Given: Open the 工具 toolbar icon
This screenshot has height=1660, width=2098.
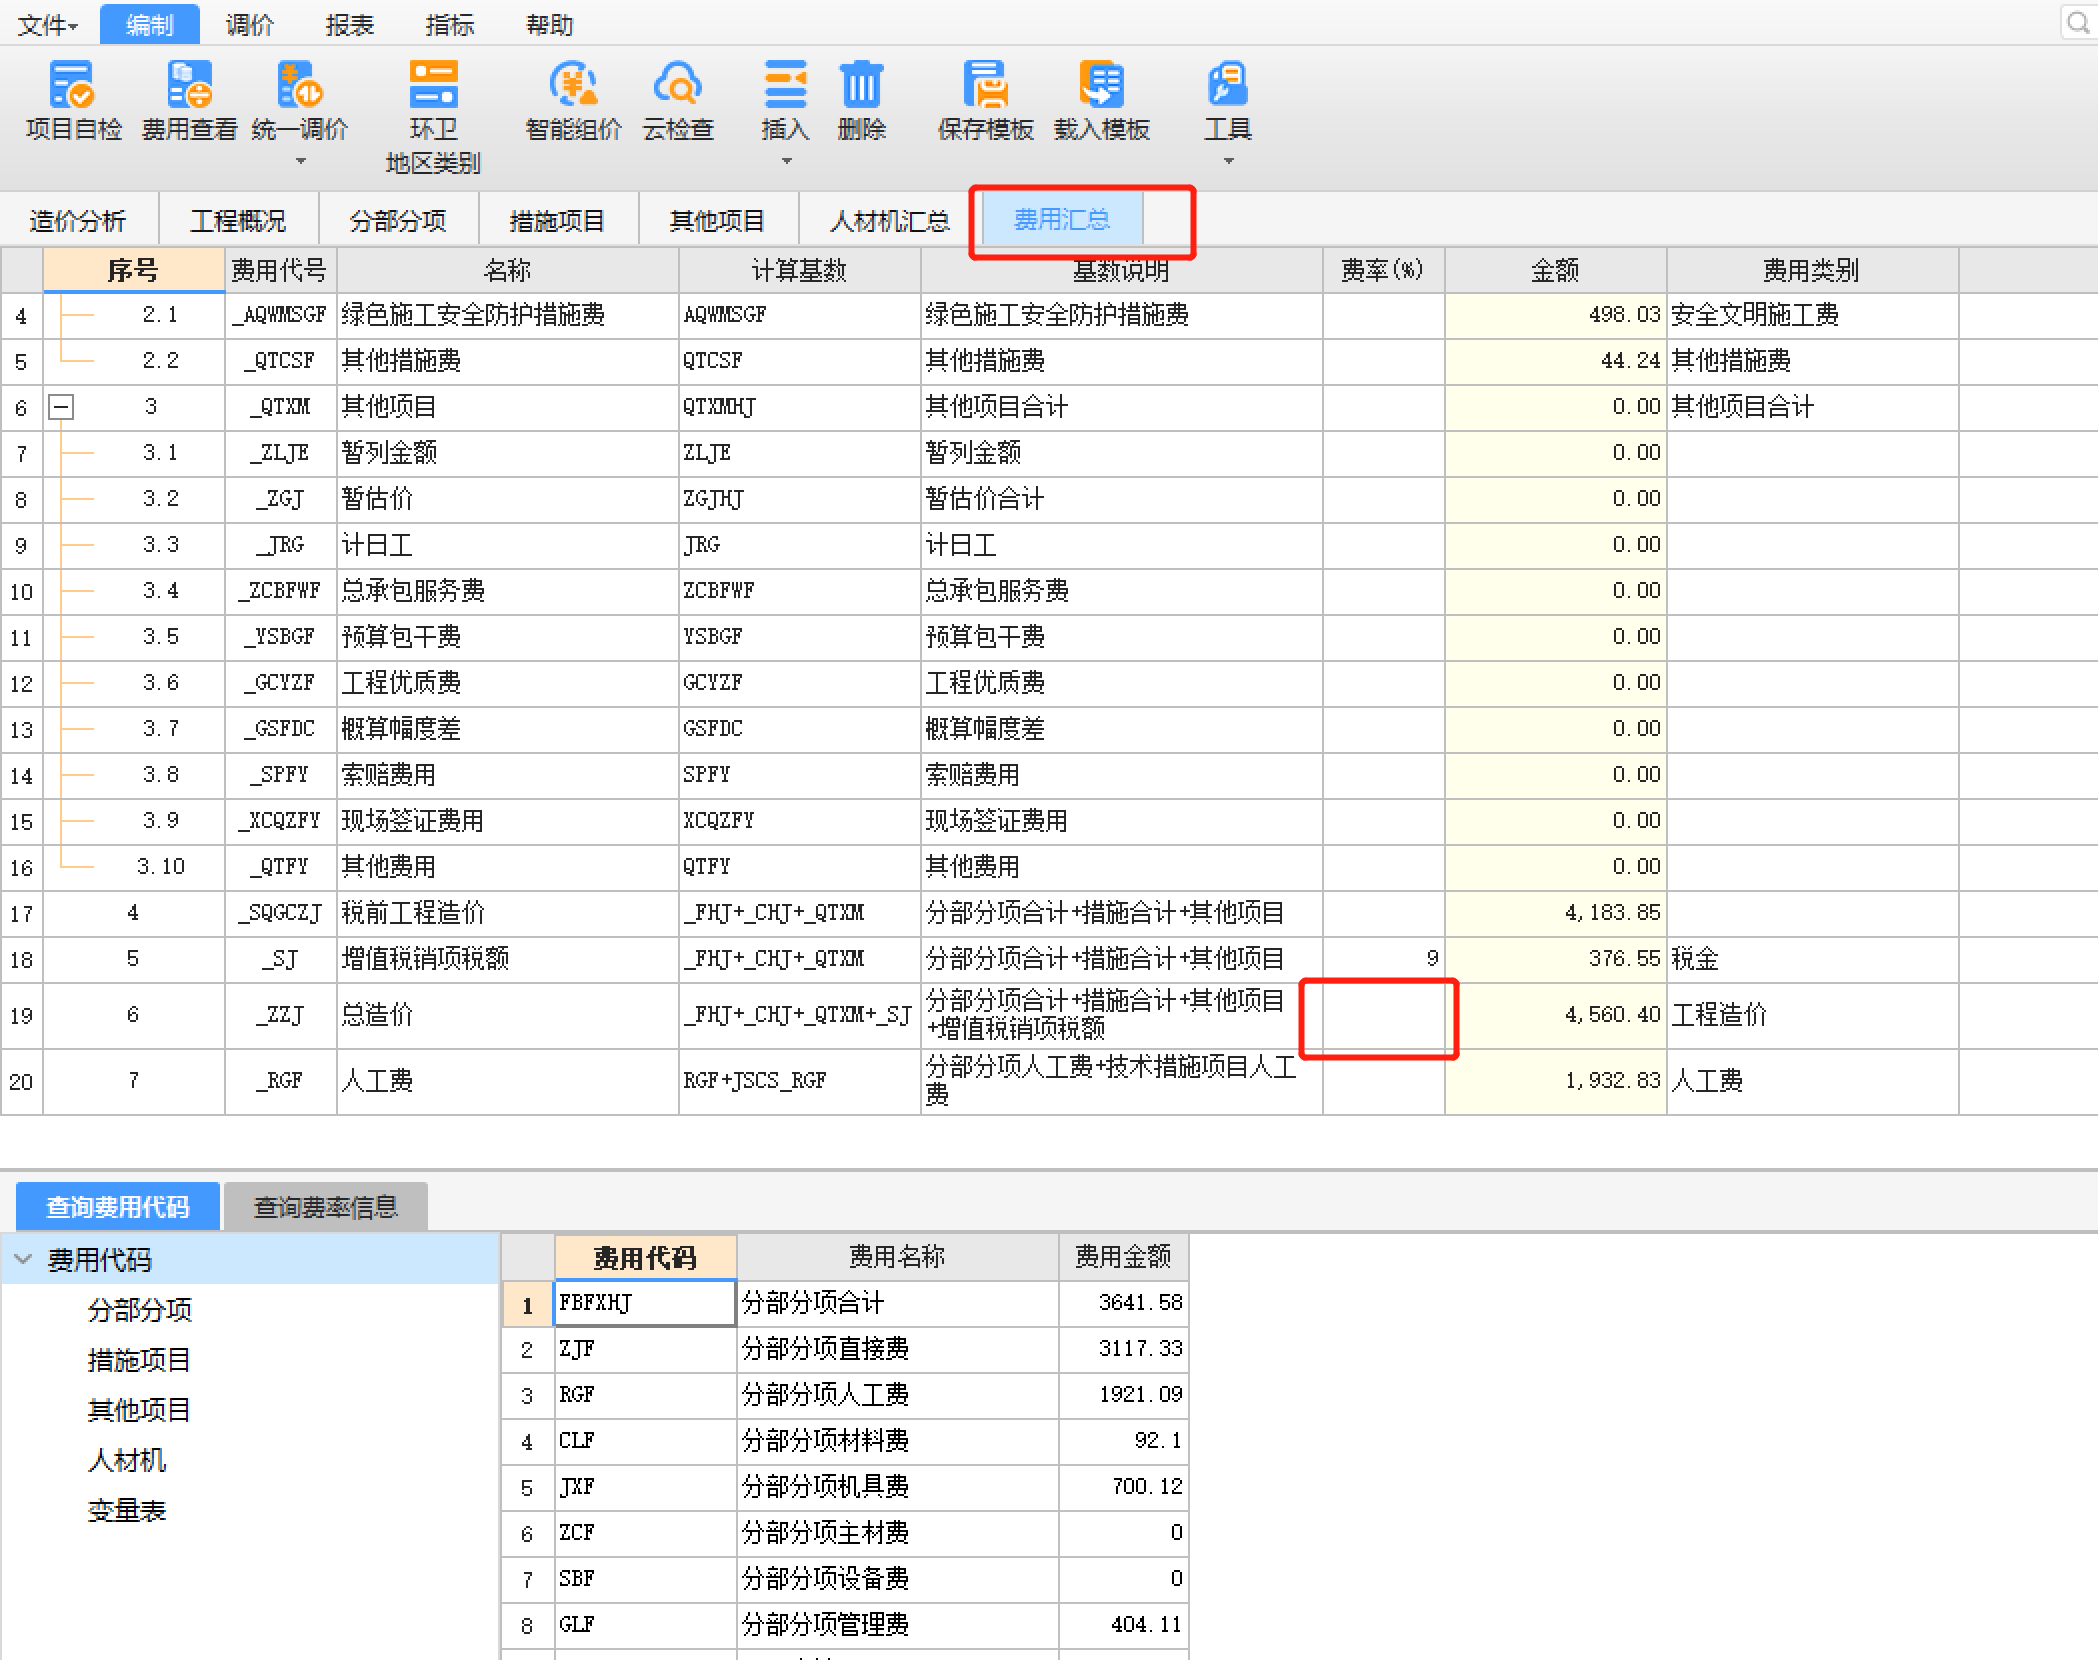Looking at the screenshot, I should coord(1227,86).
